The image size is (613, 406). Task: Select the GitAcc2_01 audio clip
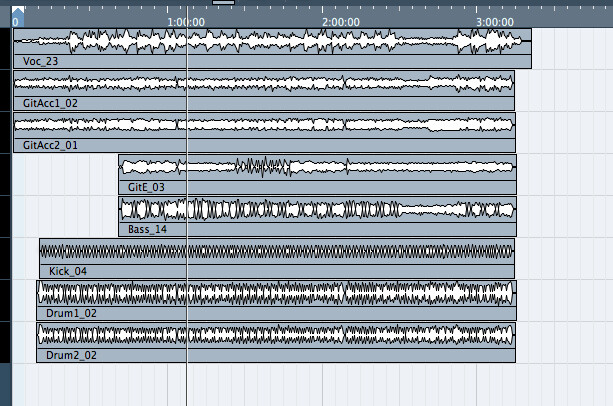click(264, 132)
